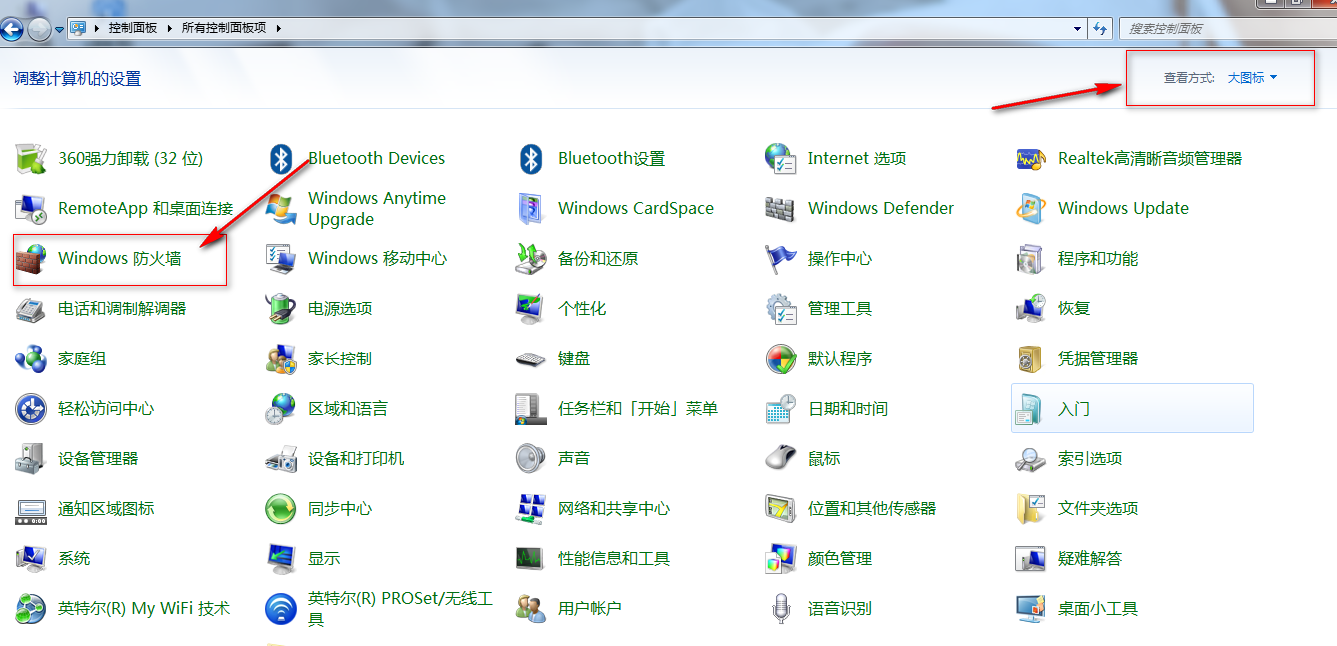Screen dimensions: 1337x646
Task: Expand the arrow after 所有控制面板项 breadcrumb
Action: click(279, 28)
